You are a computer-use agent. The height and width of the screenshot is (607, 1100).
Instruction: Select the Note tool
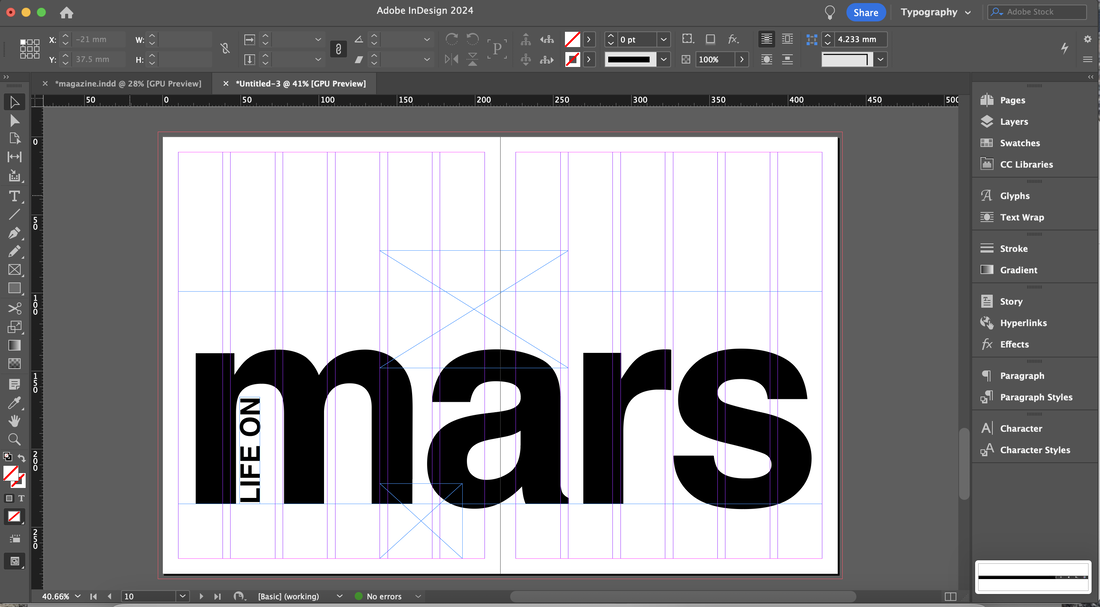click(x=14, y=385)
